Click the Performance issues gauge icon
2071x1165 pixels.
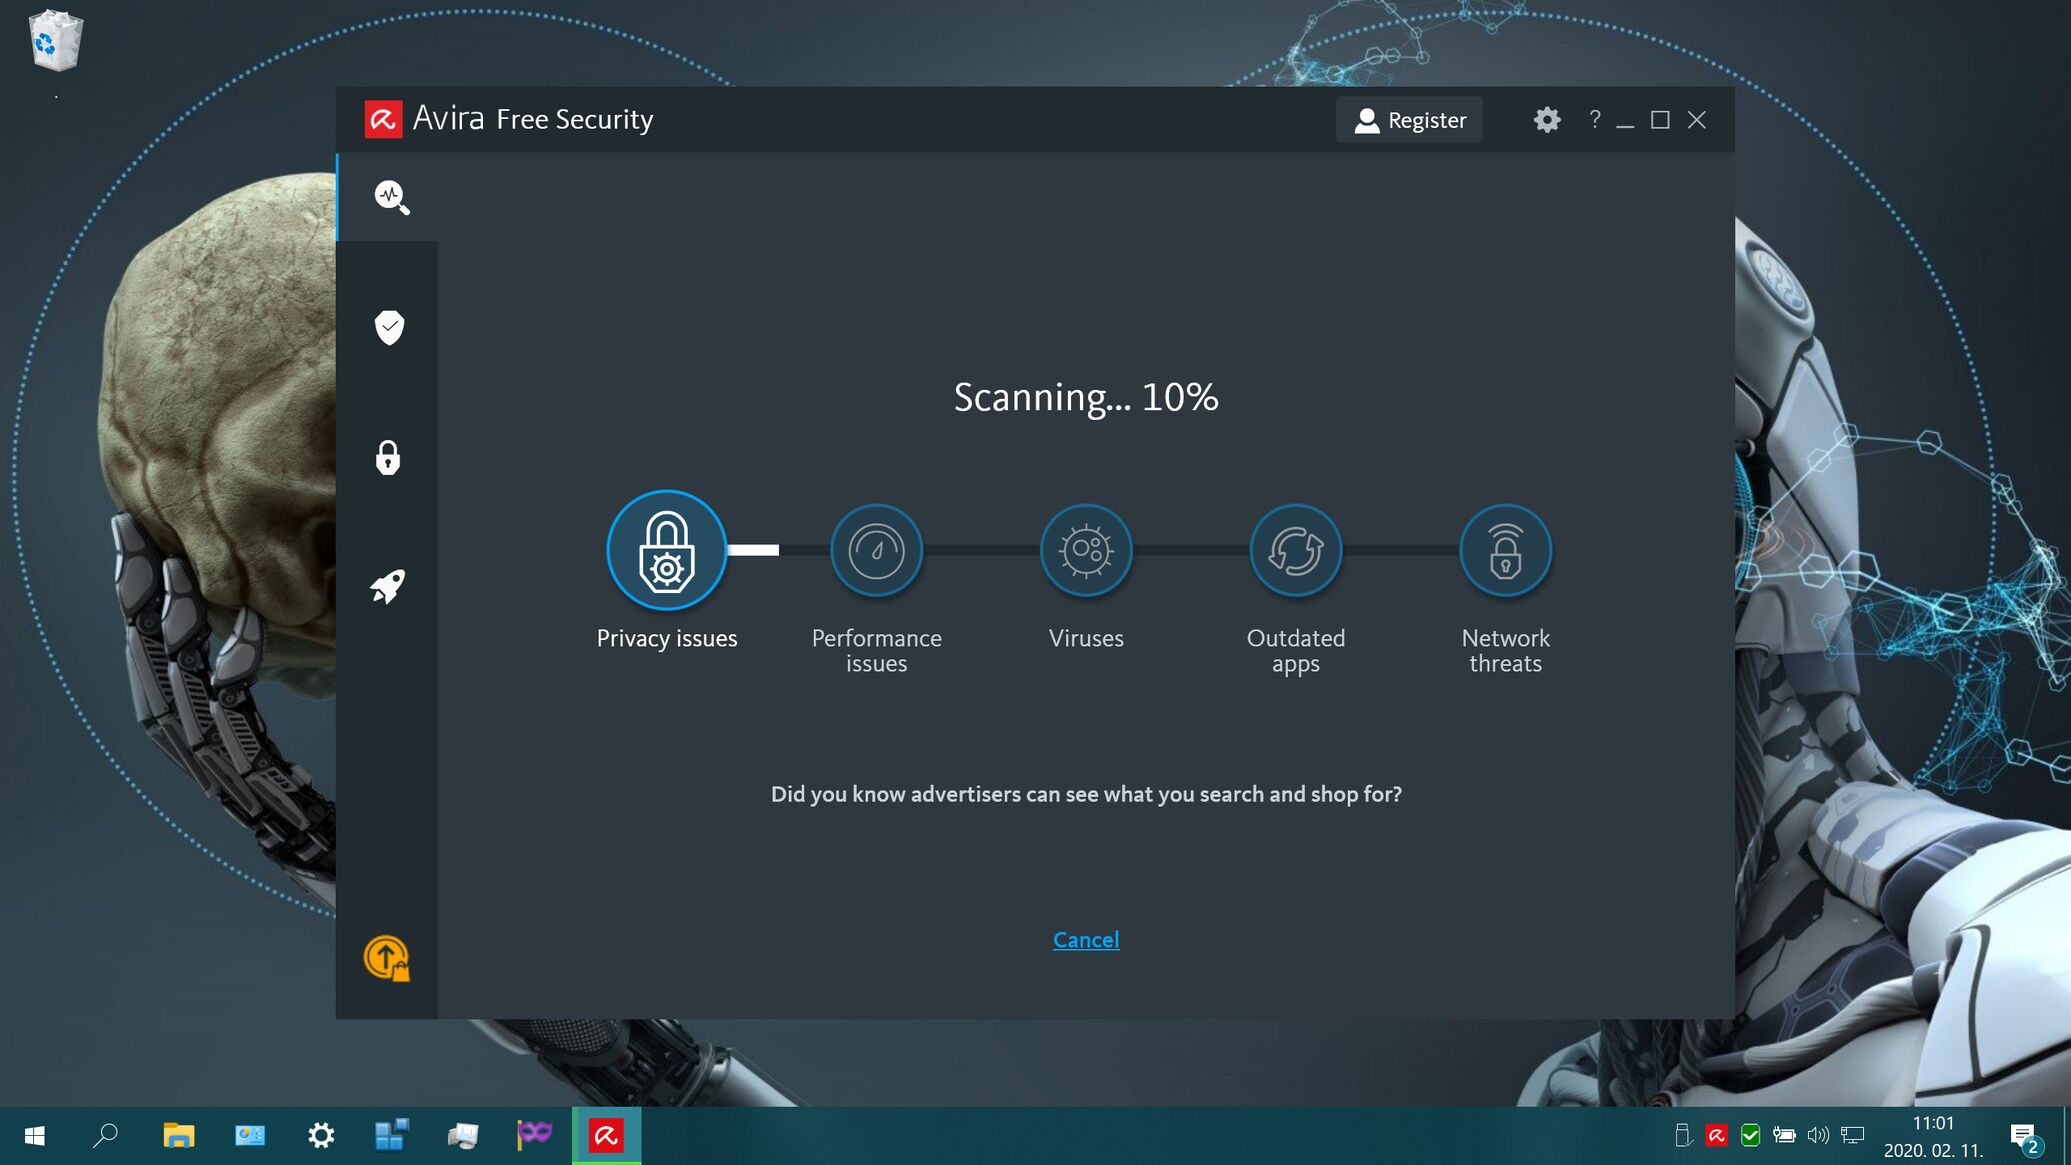(x=877, y=550)
